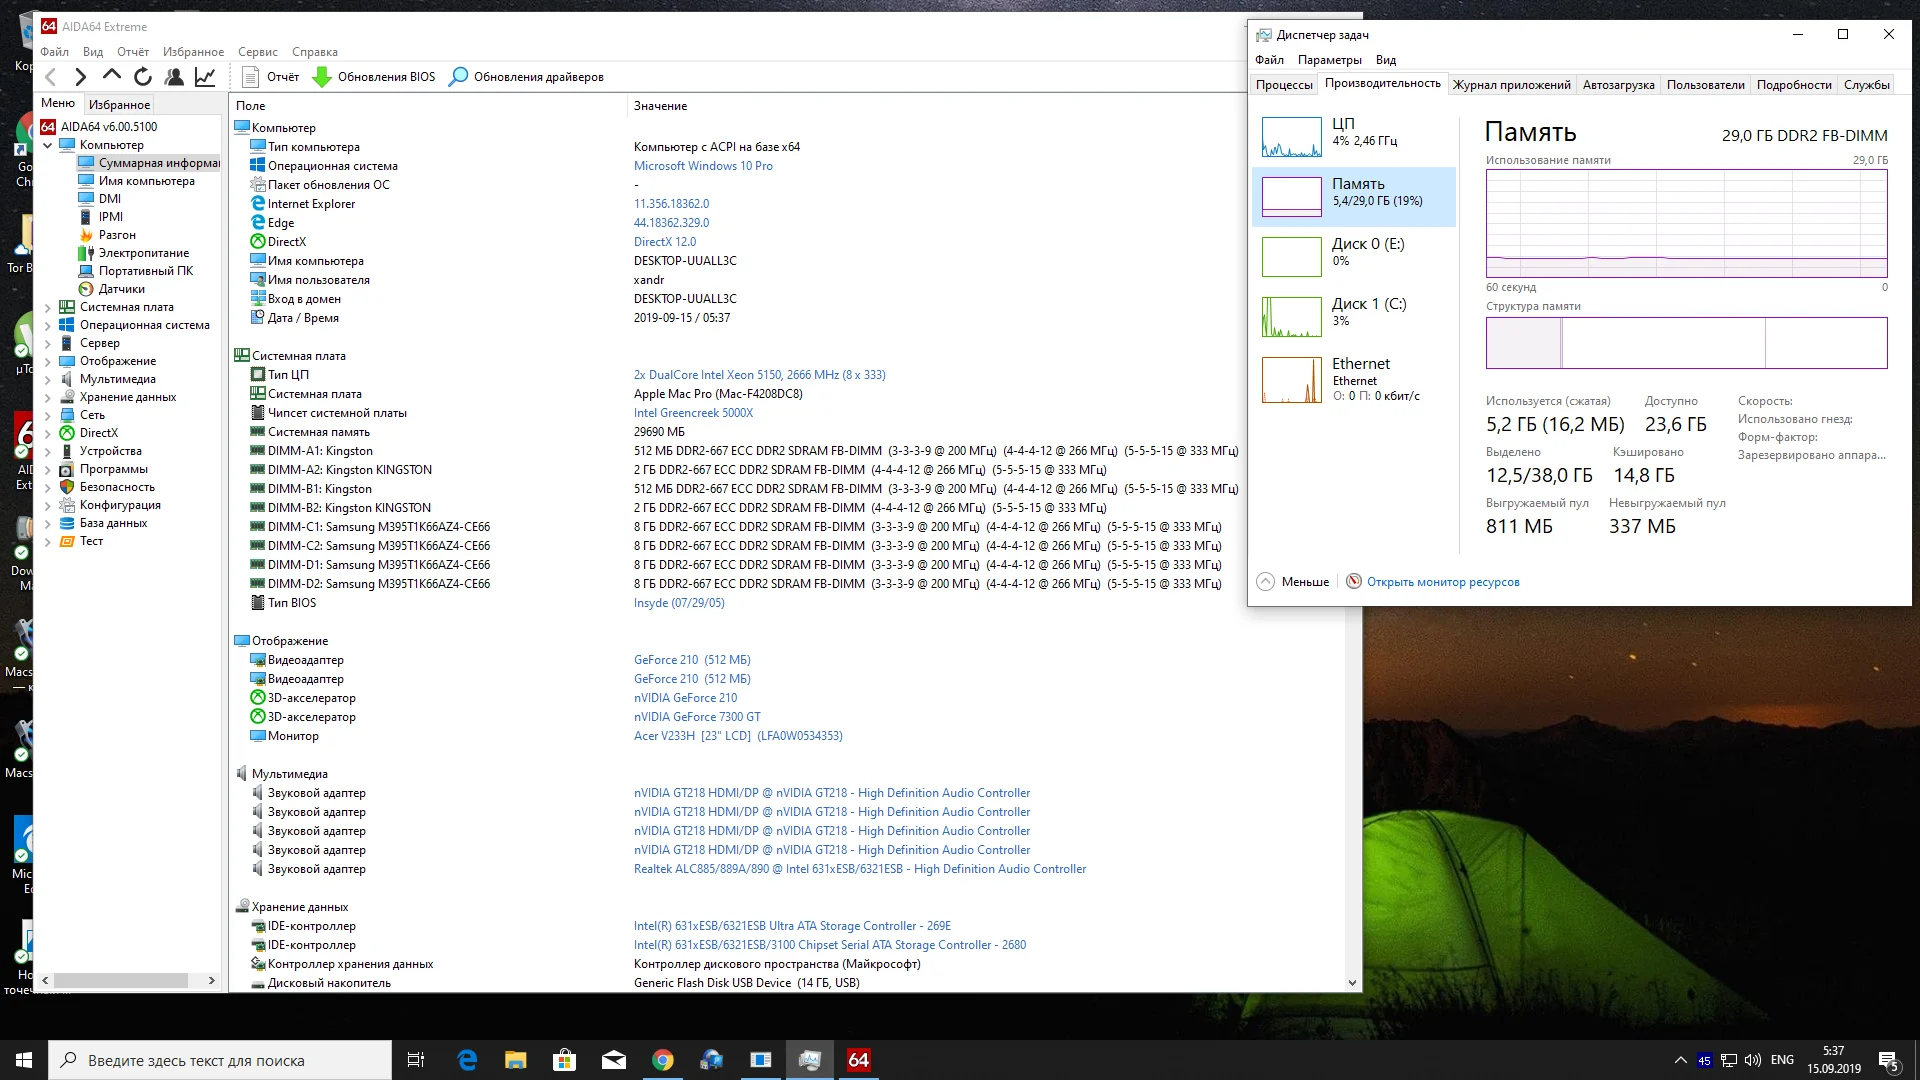Open the user/remote management icon
The width and height of the screenshot is (1920, 1080).
coord(174,77)
